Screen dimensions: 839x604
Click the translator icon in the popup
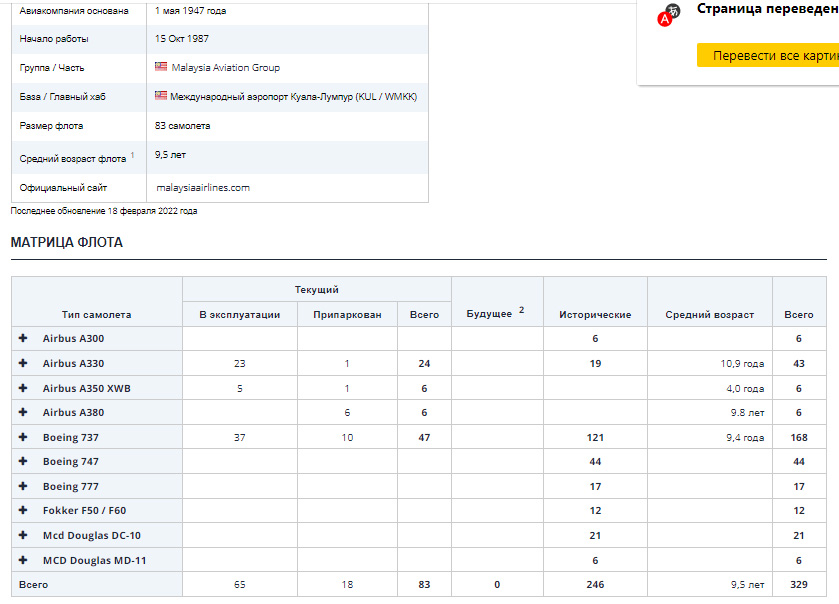[668, 15]
